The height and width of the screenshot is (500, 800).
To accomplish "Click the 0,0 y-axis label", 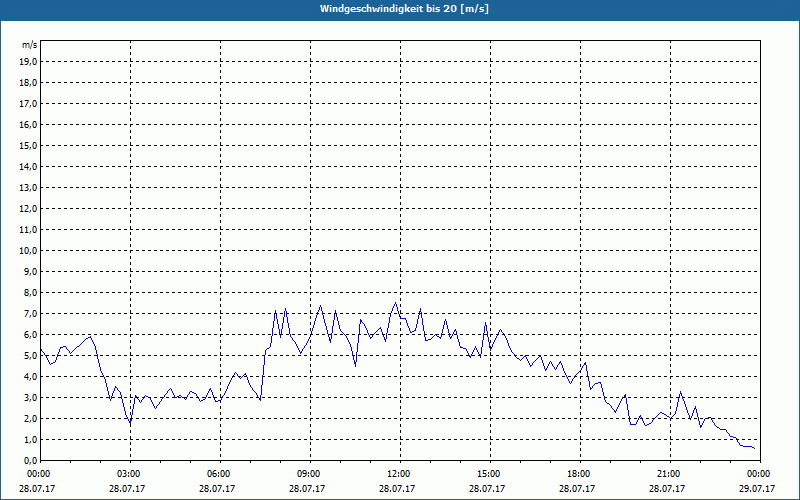I will 30,461.
